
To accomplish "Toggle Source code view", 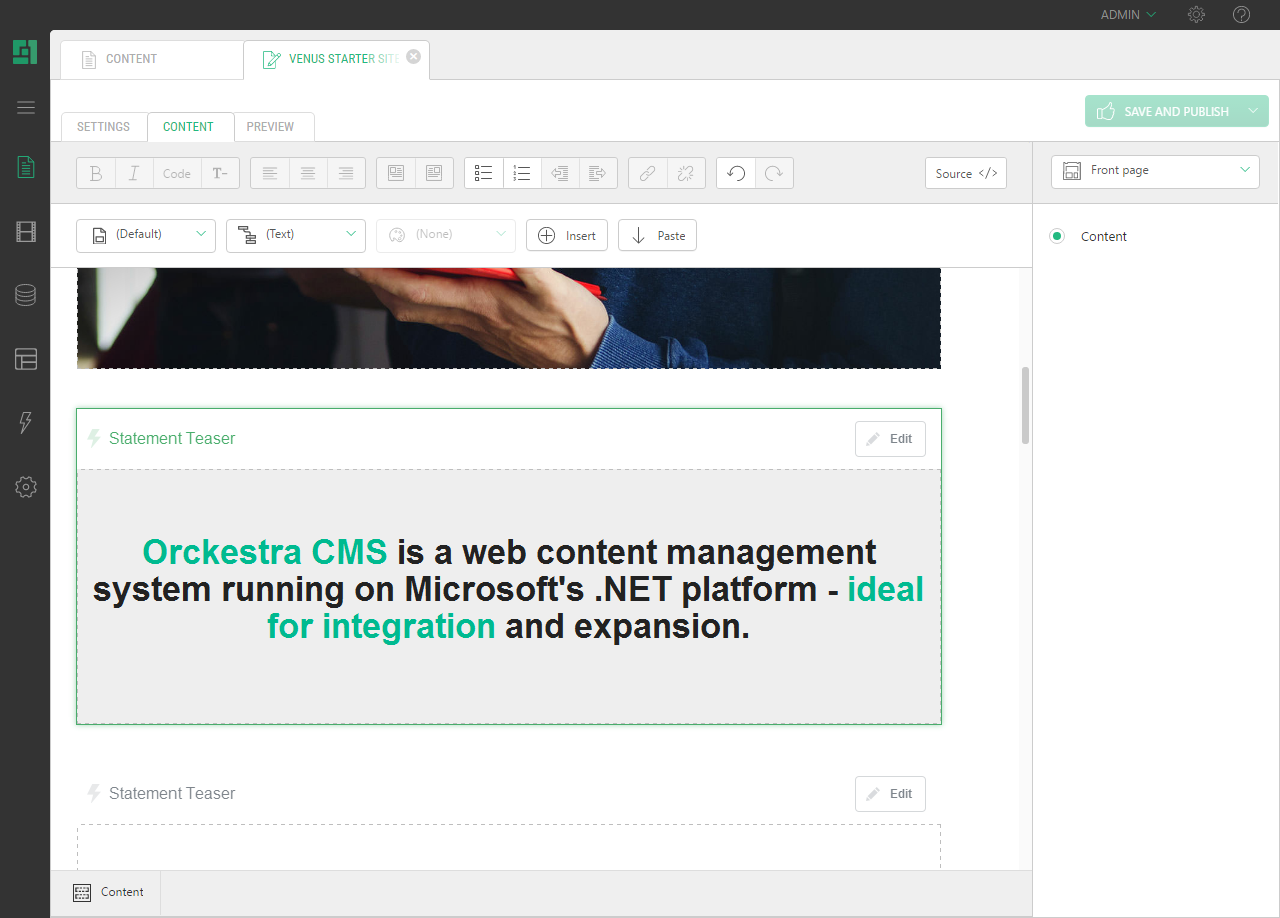I will [965, 173].
